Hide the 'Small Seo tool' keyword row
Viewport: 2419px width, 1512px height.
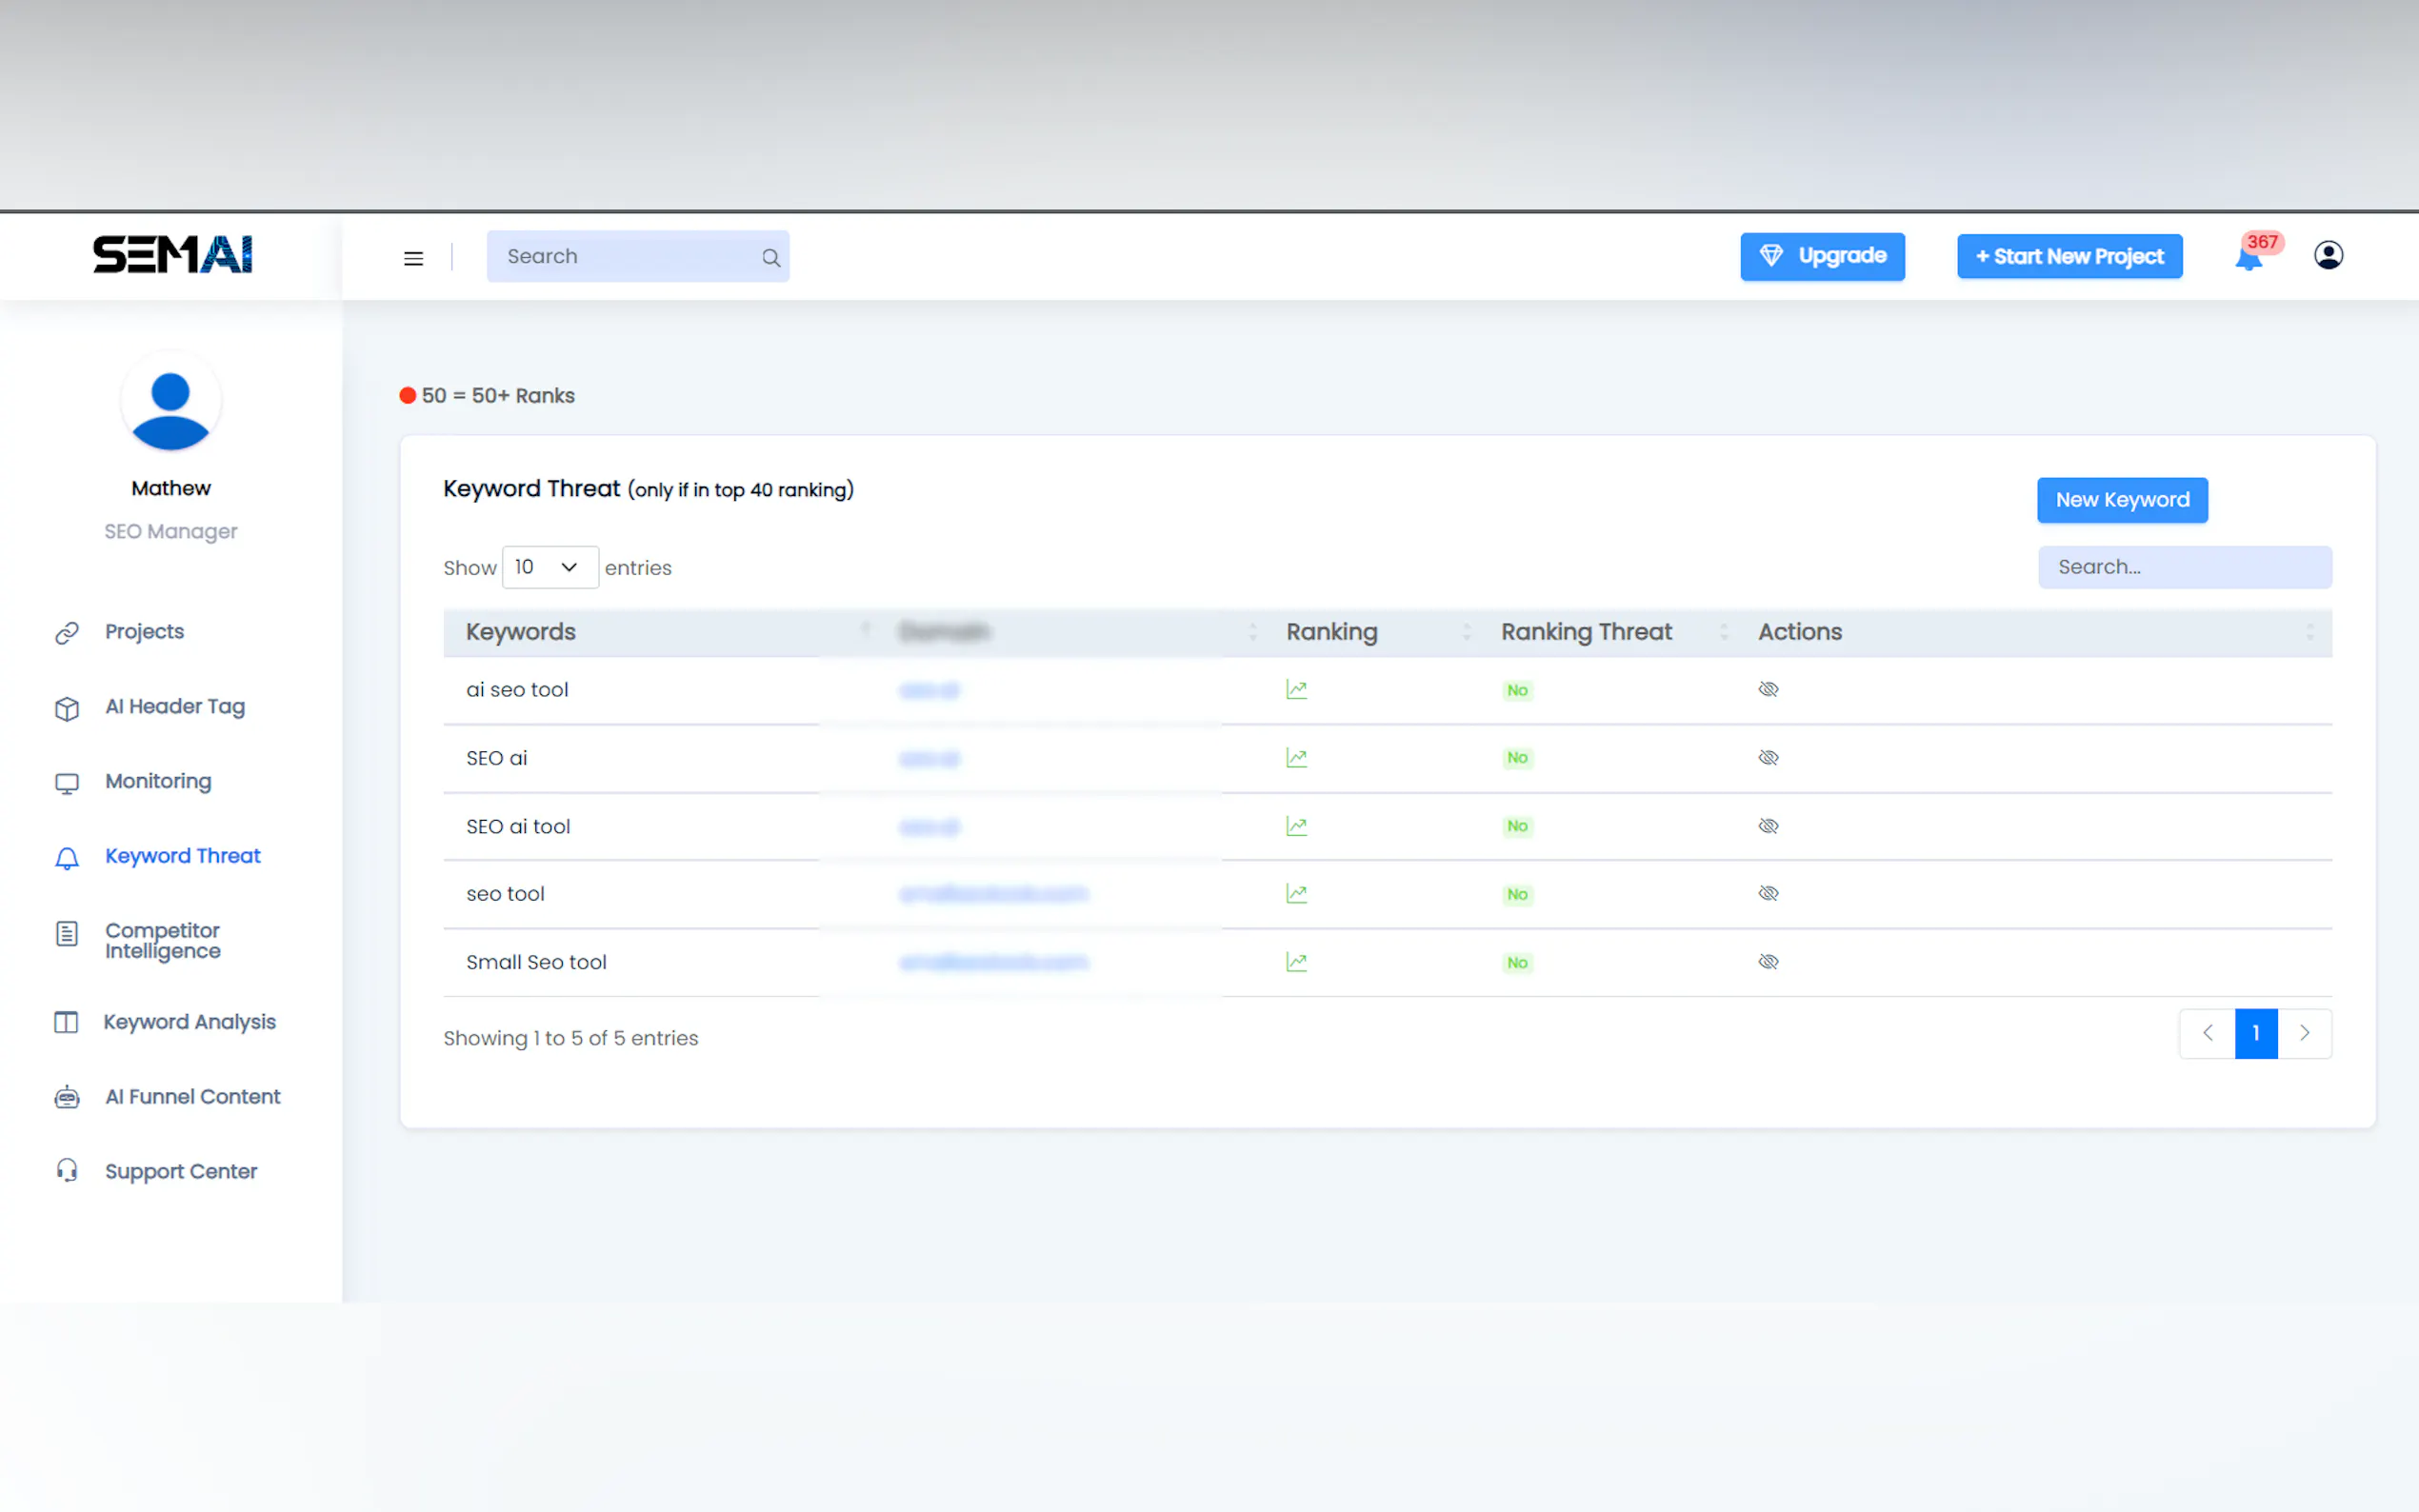click(x=1768, y=962)
